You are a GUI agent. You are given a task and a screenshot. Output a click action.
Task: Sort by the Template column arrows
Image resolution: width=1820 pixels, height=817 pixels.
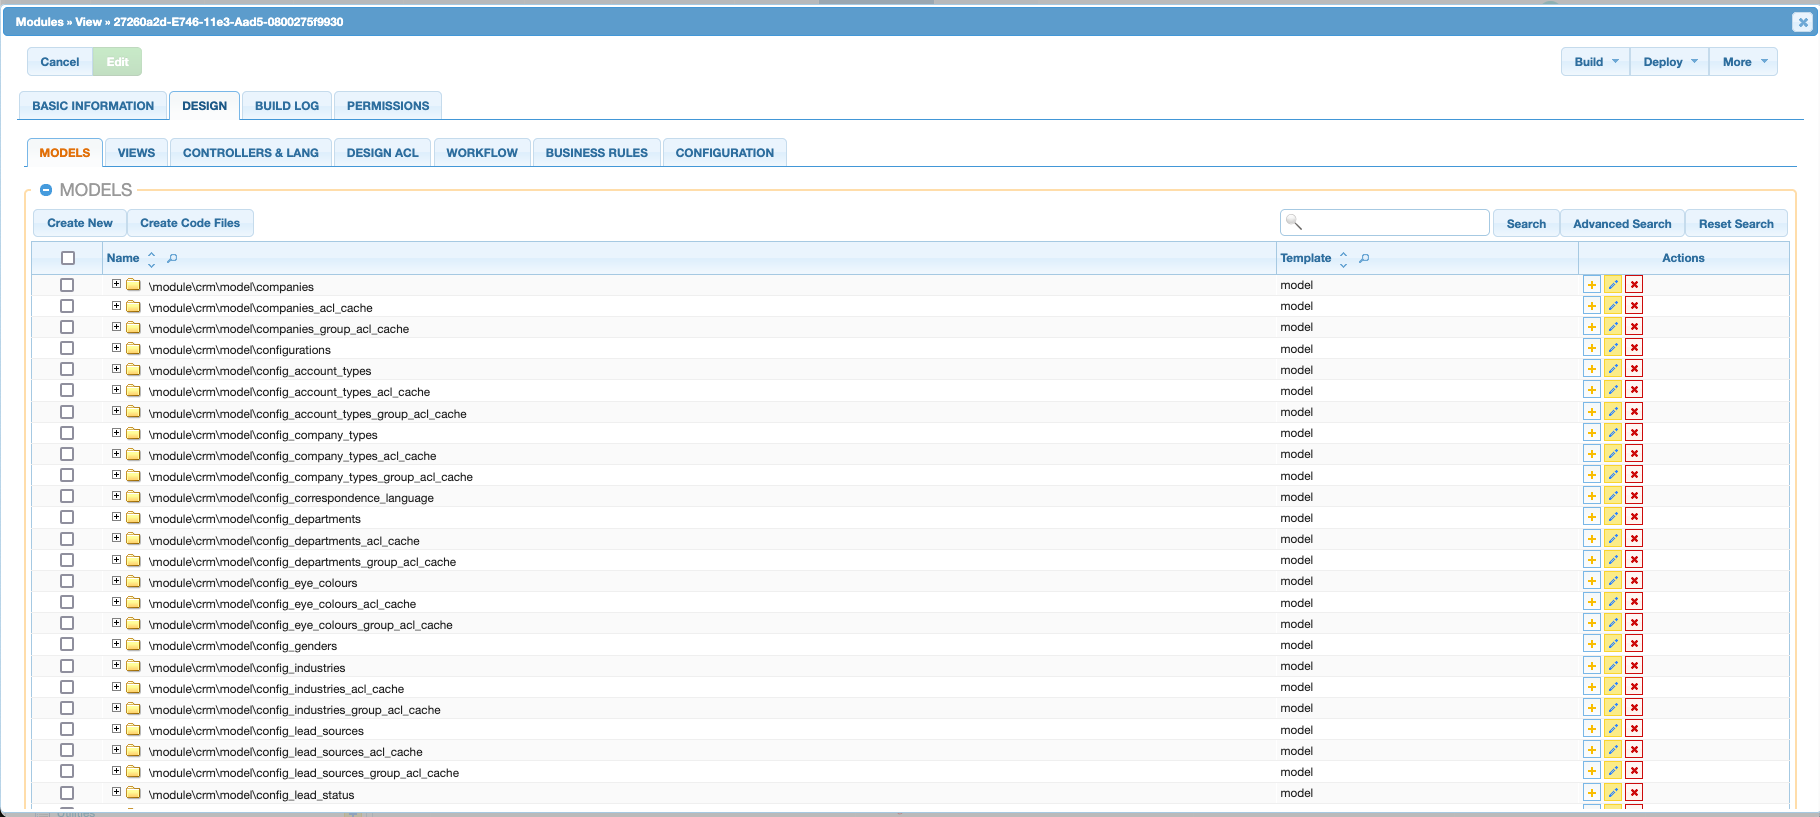point(1343,259)
